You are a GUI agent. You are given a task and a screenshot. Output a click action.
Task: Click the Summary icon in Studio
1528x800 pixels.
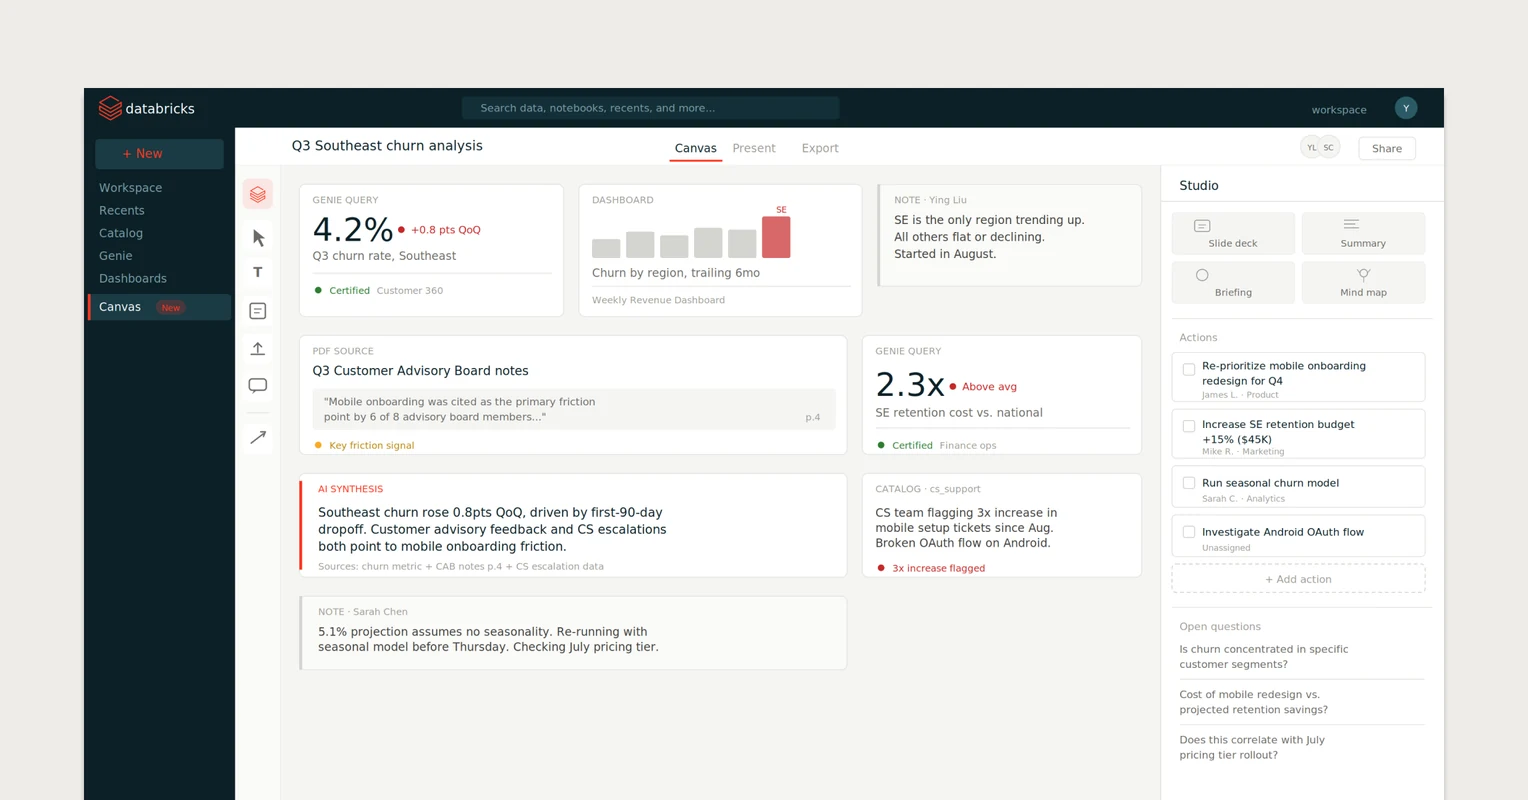tap(1351, 224)
